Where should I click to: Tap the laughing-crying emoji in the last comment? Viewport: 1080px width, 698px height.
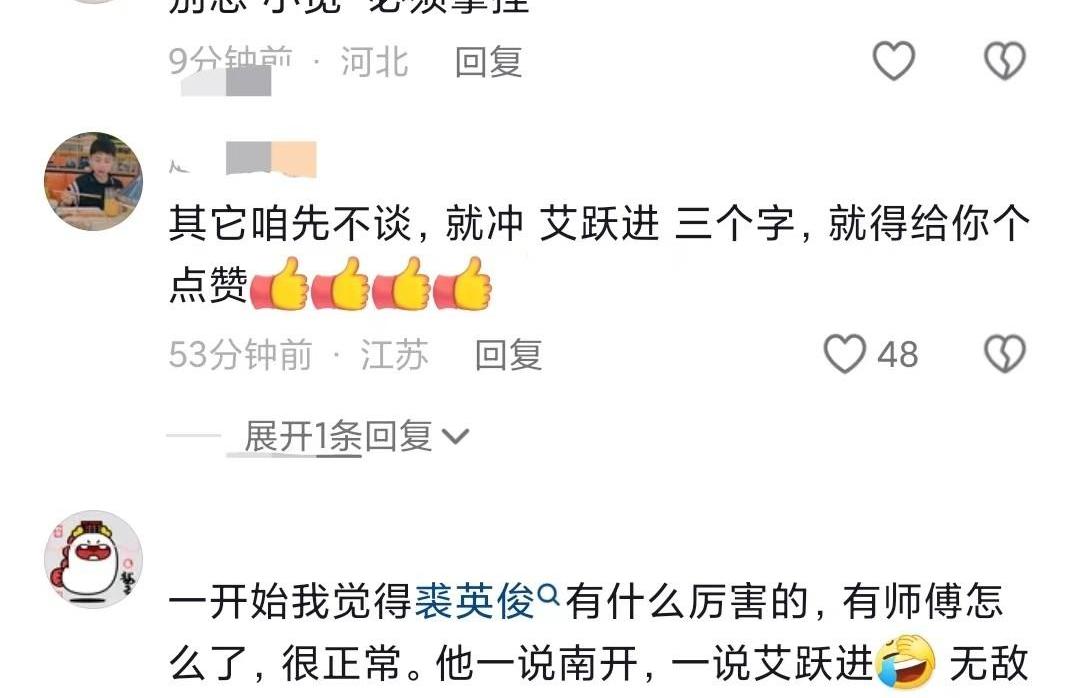tap(906, 661)
